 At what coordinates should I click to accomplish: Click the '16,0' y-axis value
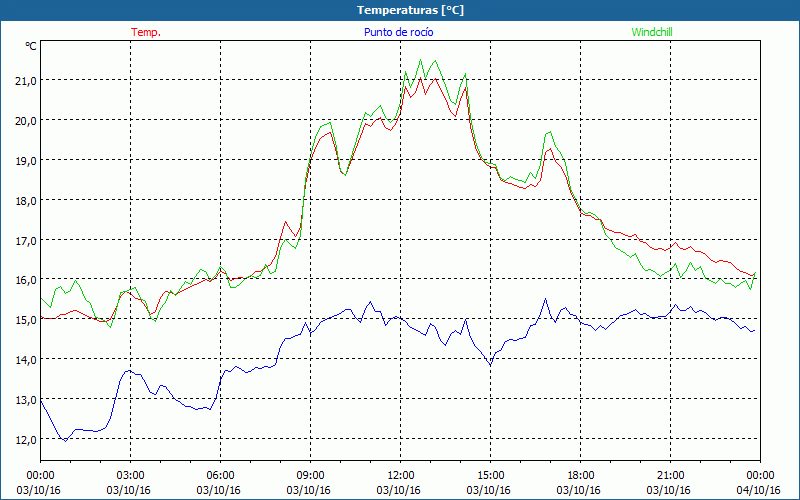point(26,280)
